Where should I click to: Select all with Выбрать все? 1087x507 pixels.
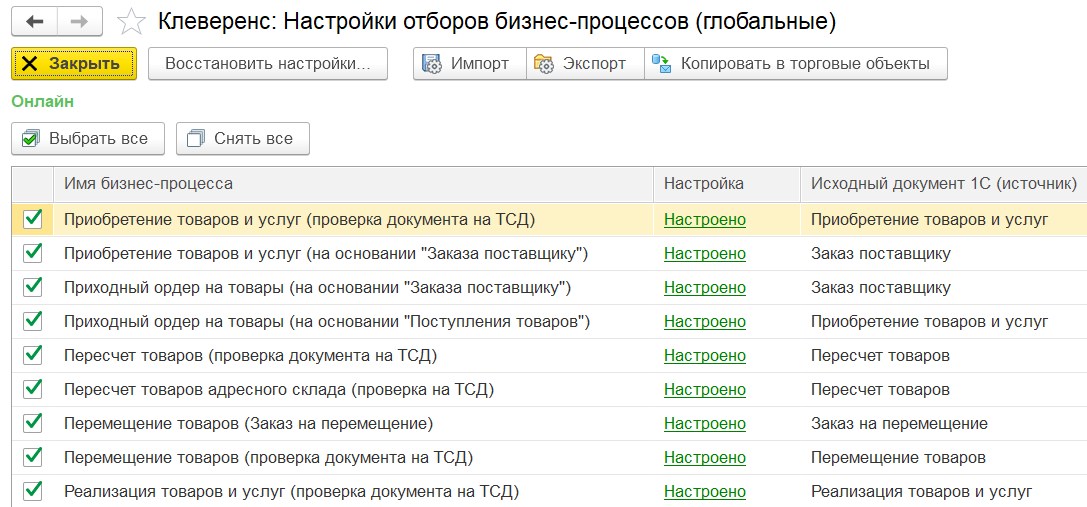click(88, 139)
